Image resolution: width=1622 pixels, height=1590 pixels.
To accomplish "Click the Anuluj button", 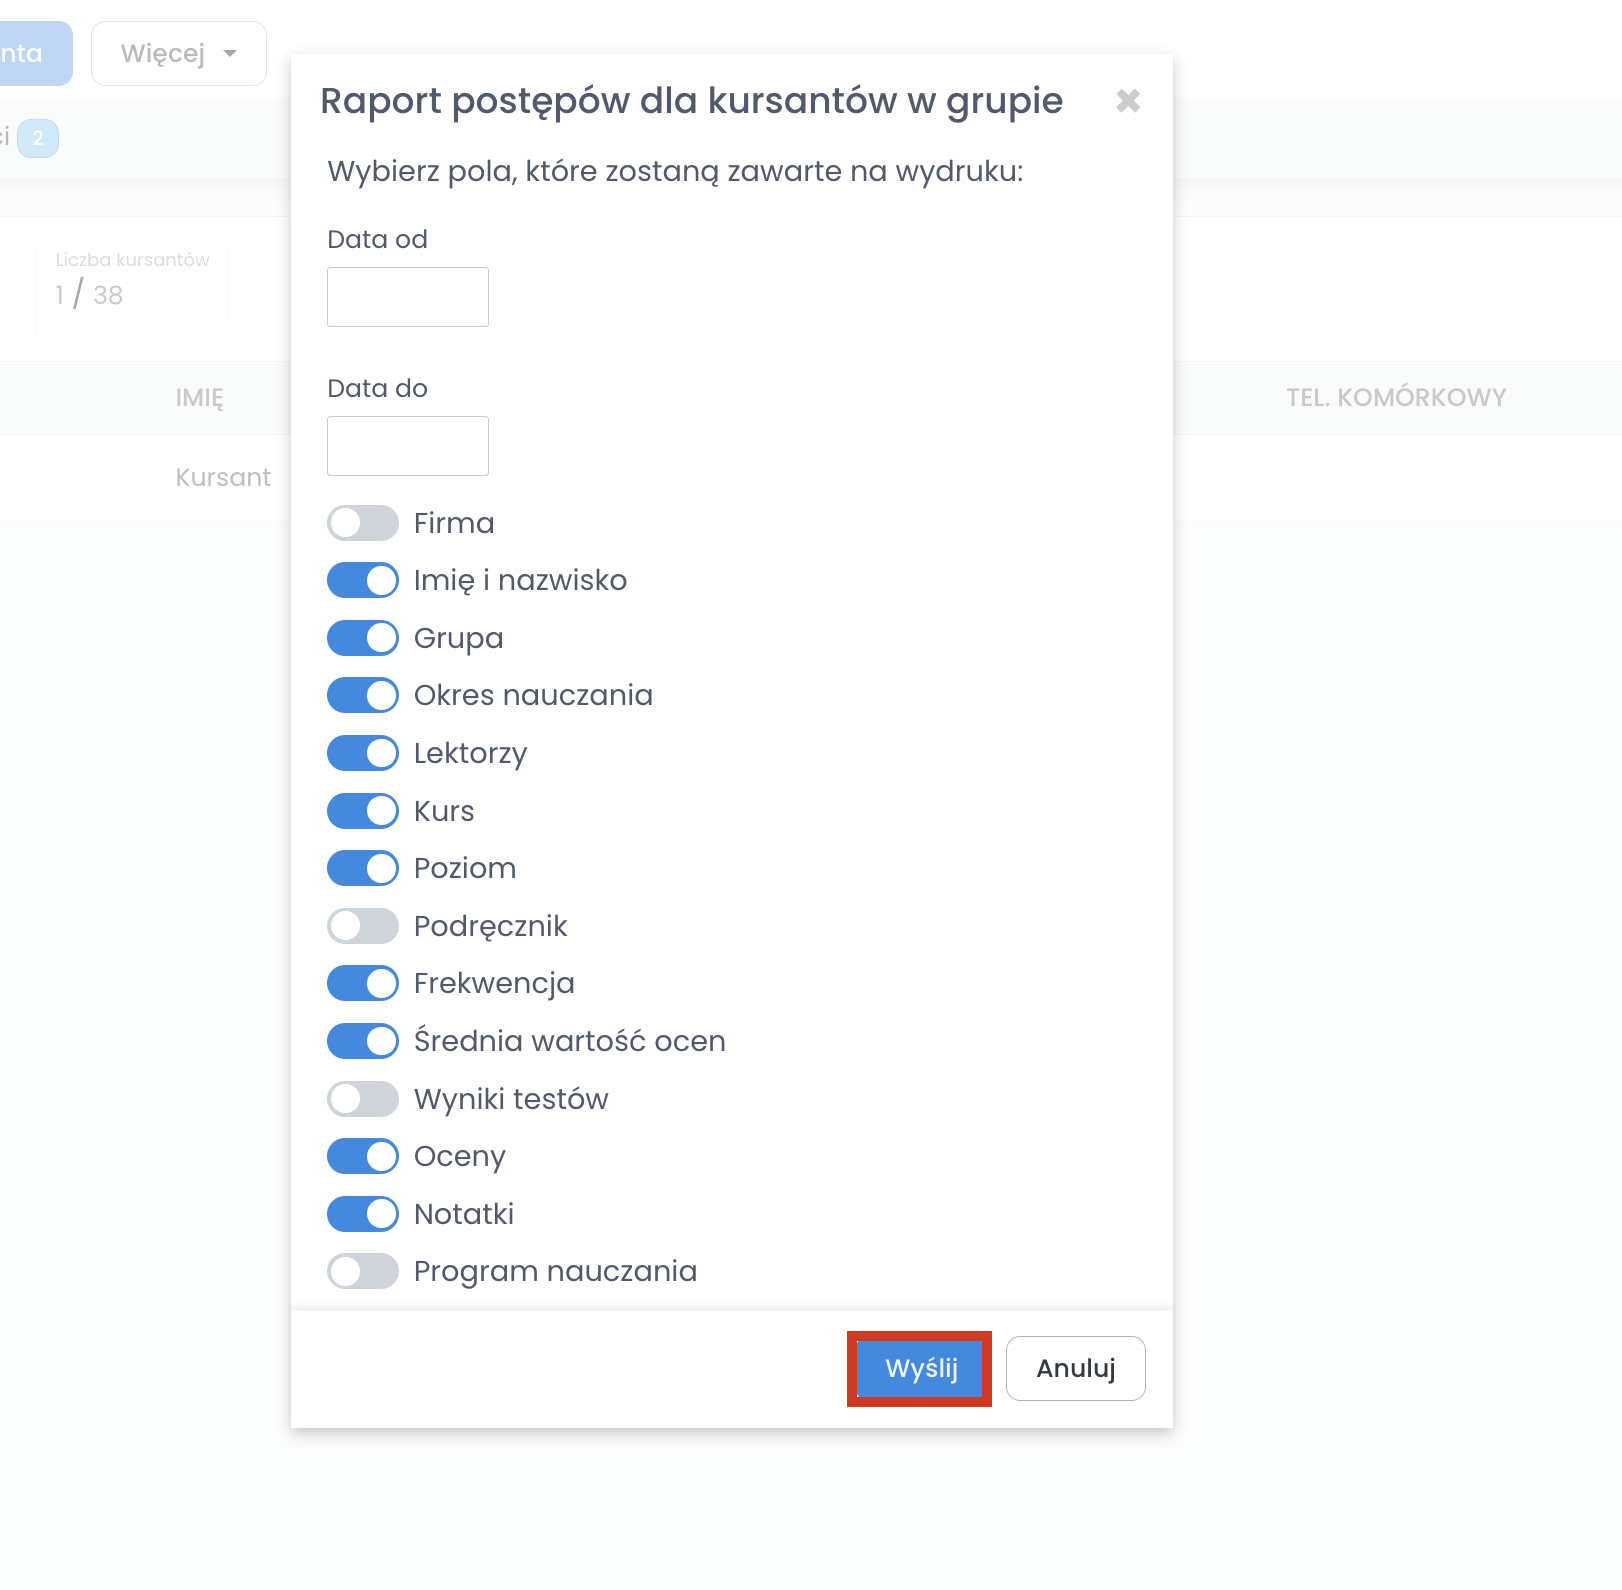I will pyautogui.click(x=1075, y=1368).
